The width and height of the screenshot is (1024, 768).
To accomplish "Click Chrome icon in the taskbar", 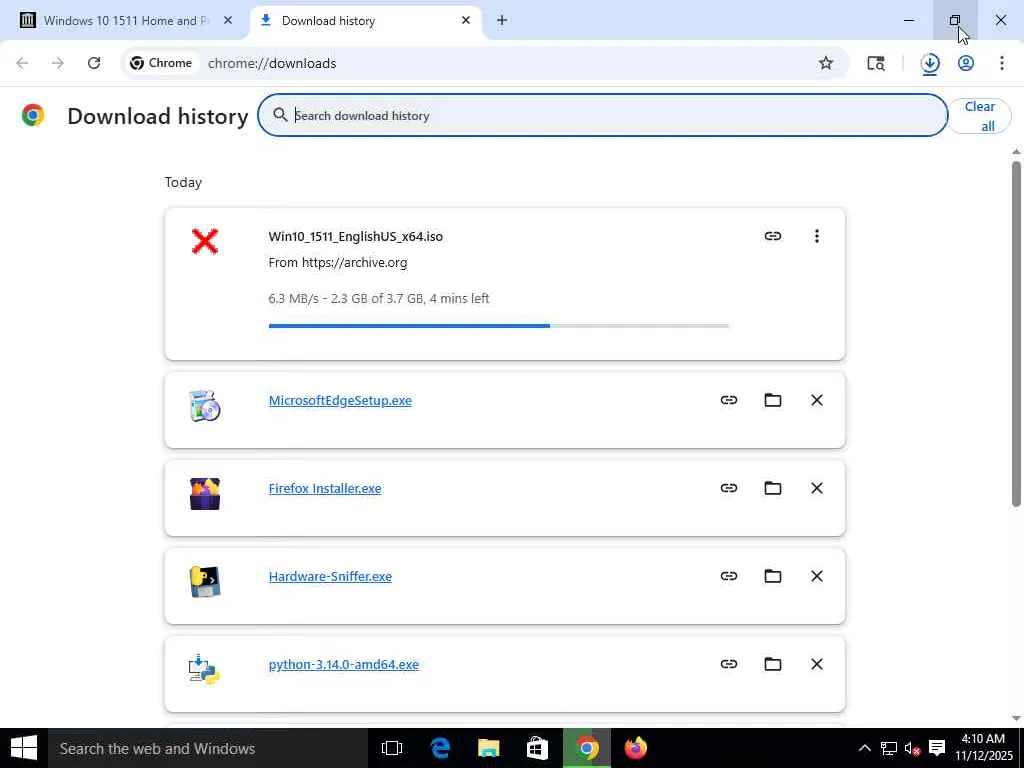I will [586, 748].
